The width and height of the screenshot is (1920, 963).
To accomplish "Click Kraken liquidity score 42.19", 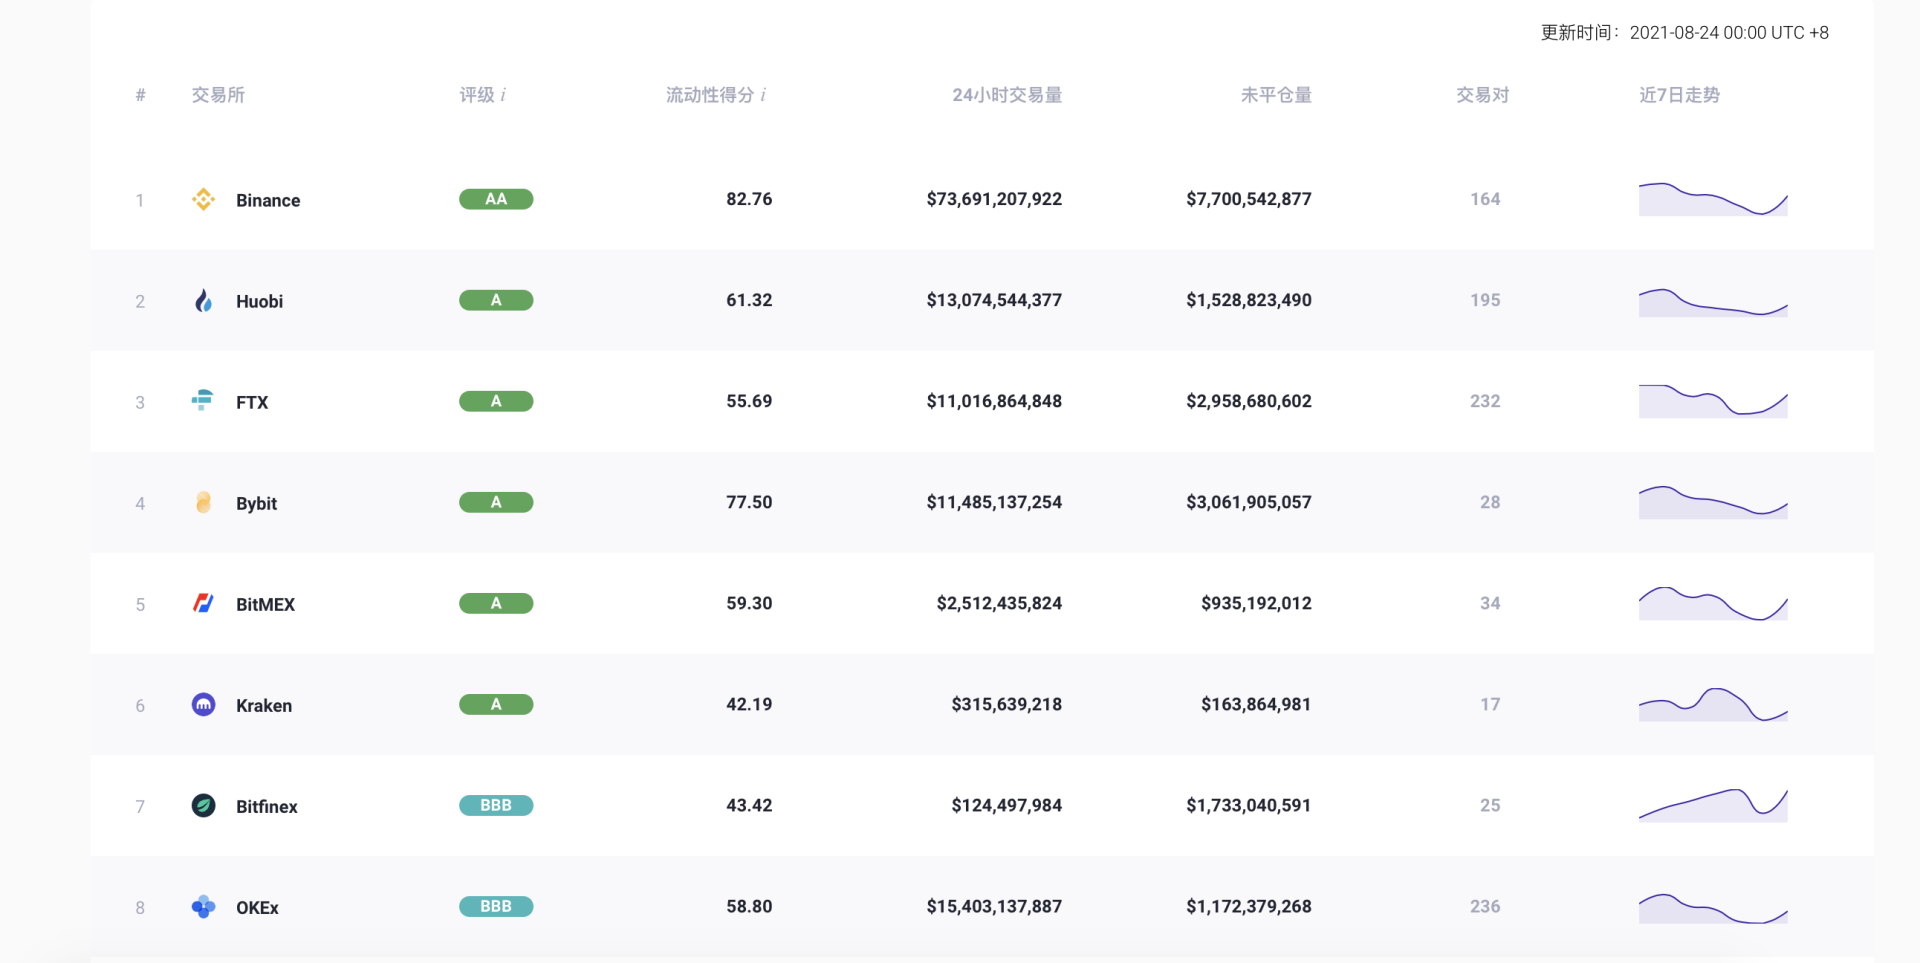I will (749, 704).
